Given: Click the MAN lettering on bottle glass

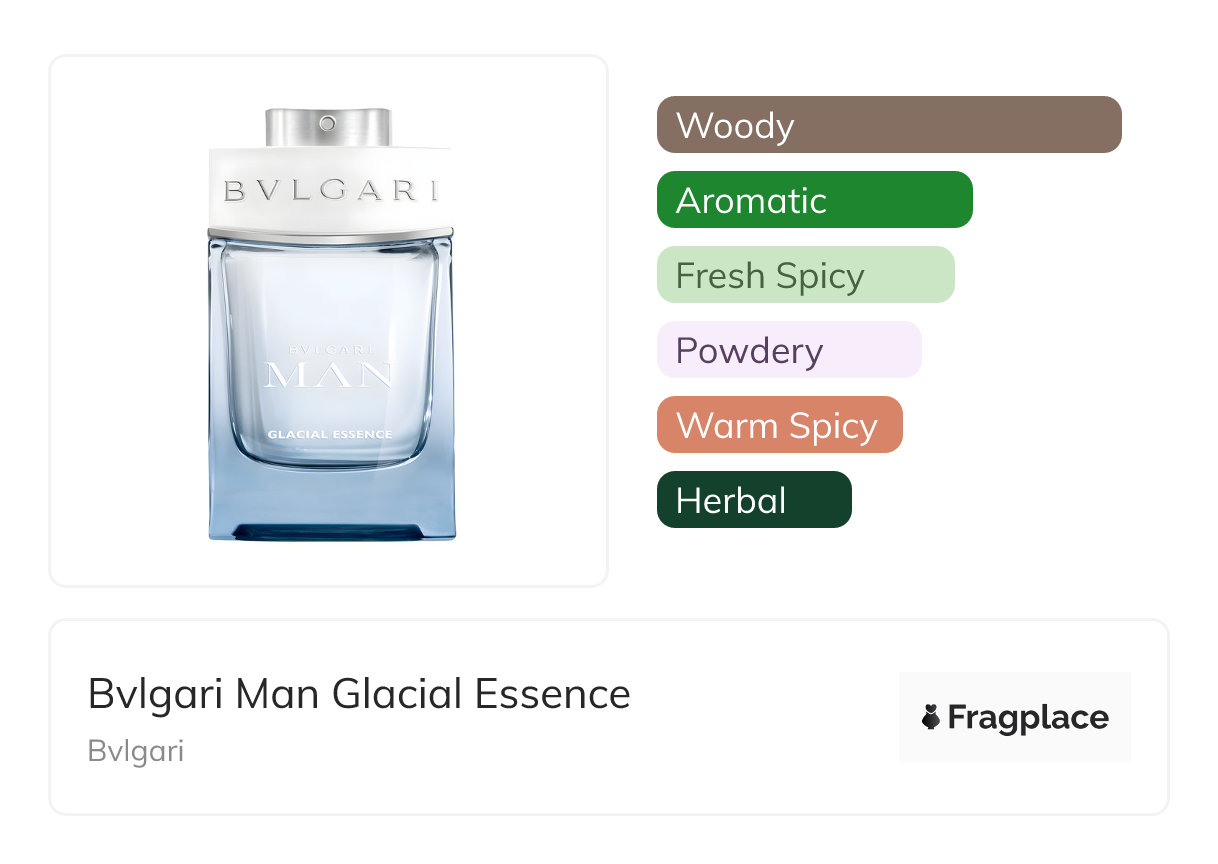Looking at the screenshot, I should tap(330, 375).
